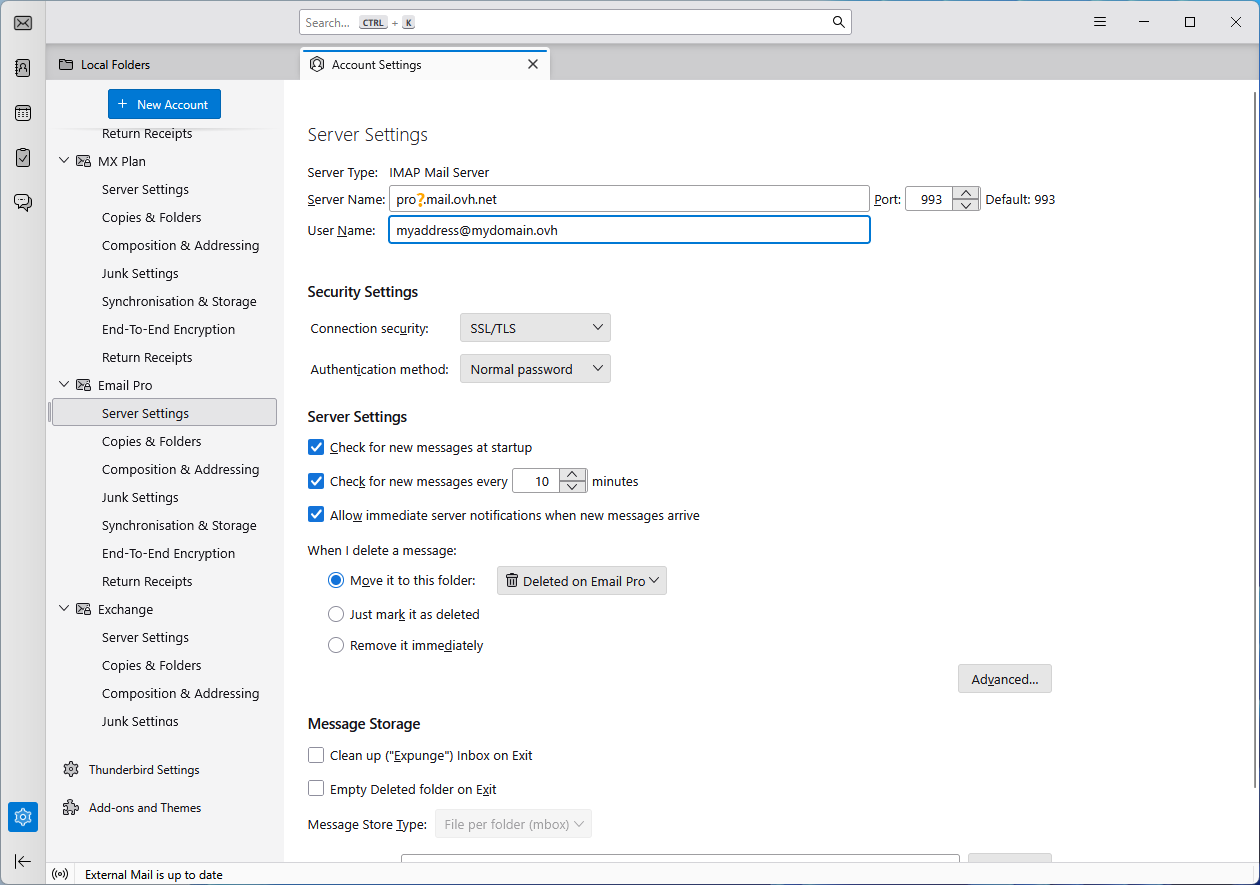Open the Address Book icon
The width and height of the screenshot is (1260, 885).
(x=23, y=68)
